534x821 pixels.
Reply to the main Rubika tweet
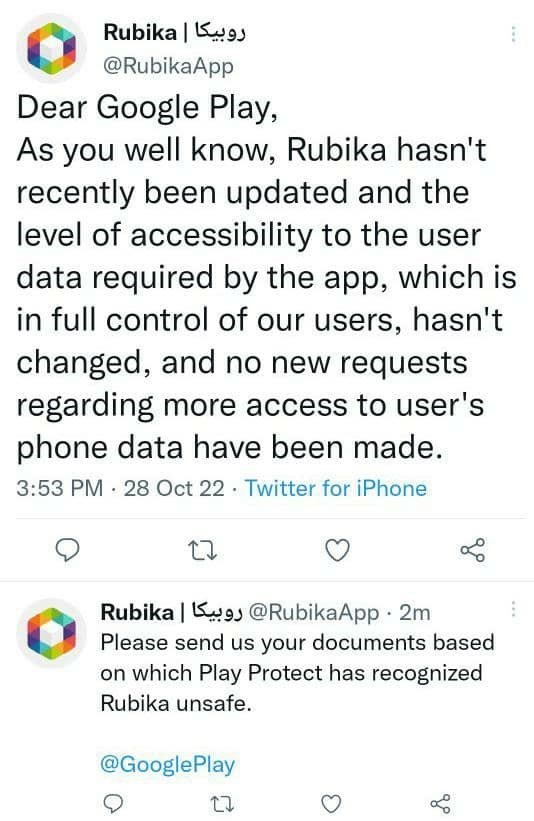point(68,551)
